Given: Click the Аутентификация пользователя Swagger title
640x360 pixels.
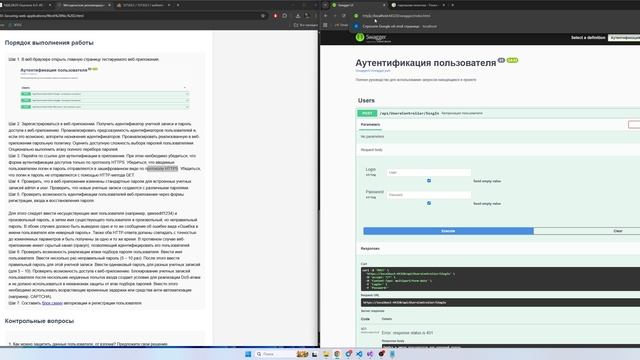Looking at the screenshot, I should click(425, 63).
